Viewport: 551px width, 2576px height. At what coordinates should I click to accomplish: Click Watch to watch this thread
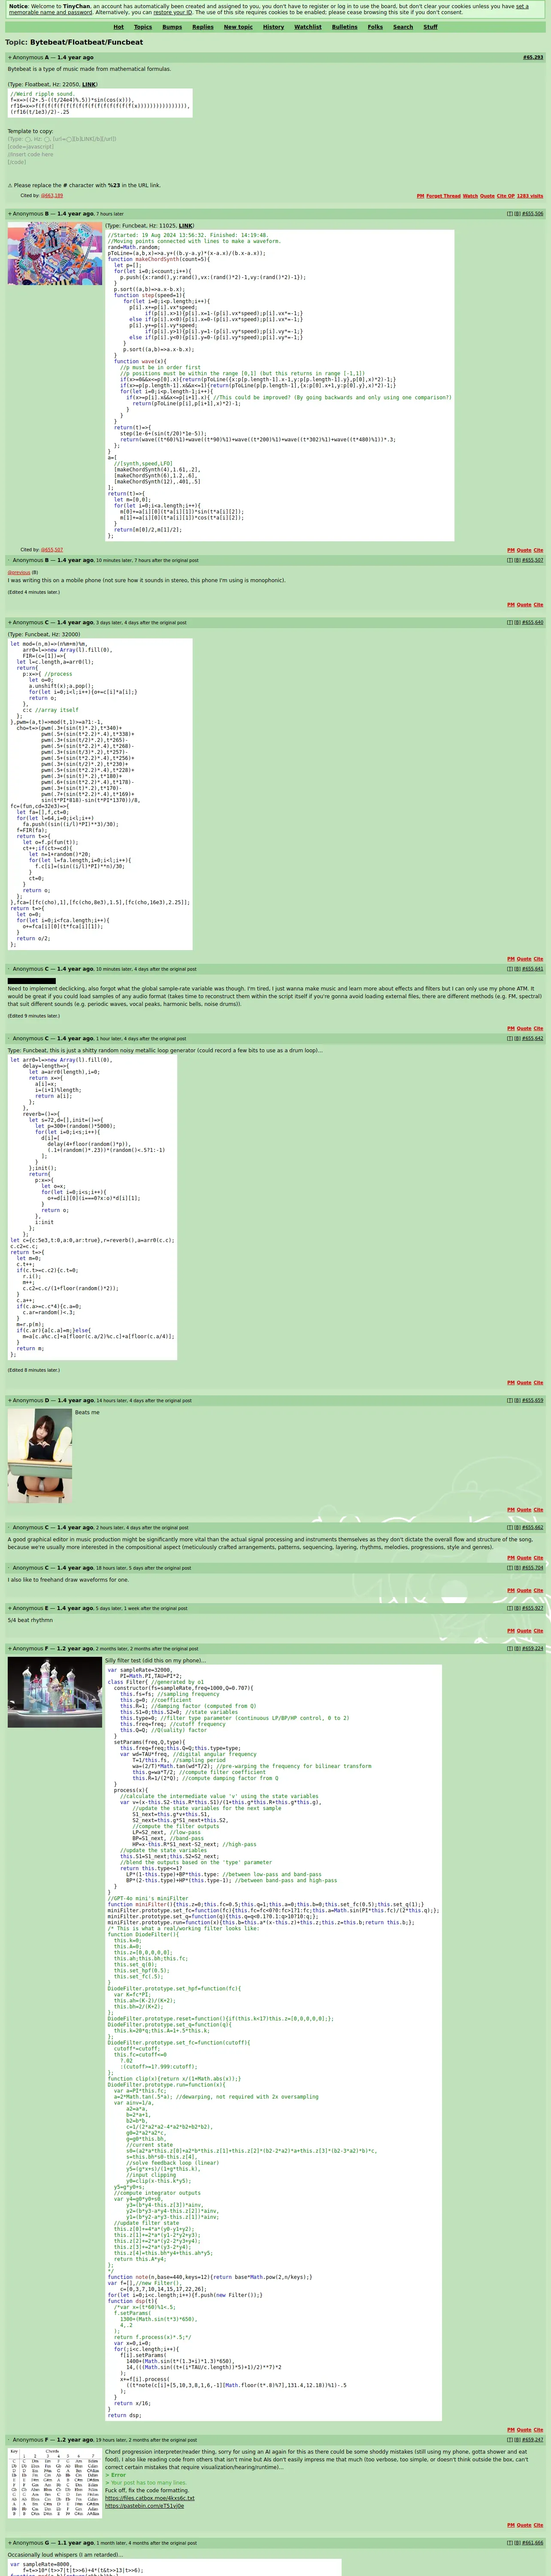470,196
